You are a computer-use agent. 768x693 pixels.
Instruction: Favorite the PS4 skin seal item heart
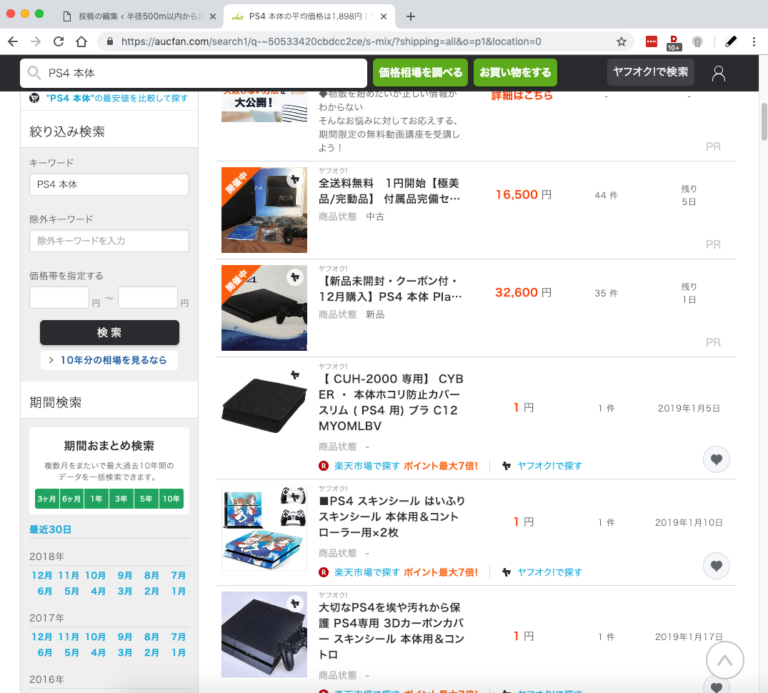[715, 566]
